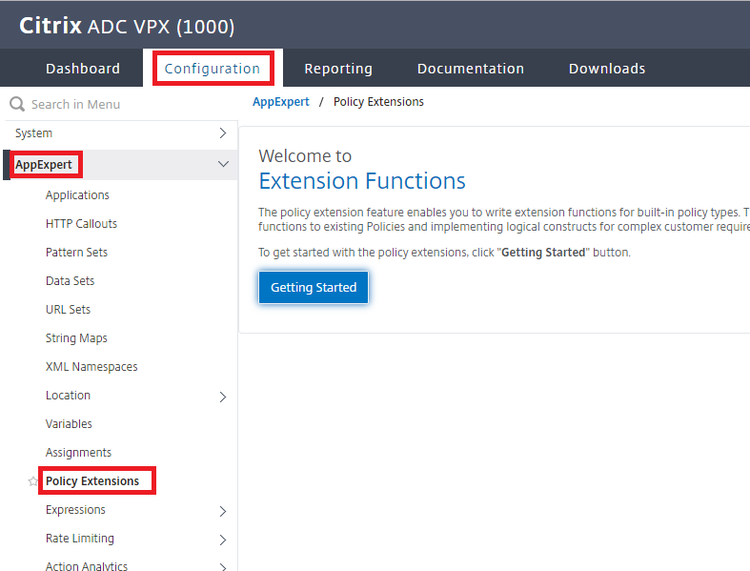Select XML Namespaces menu item
The height and width of the screenshot is (571, 750).
pos(91,367)
